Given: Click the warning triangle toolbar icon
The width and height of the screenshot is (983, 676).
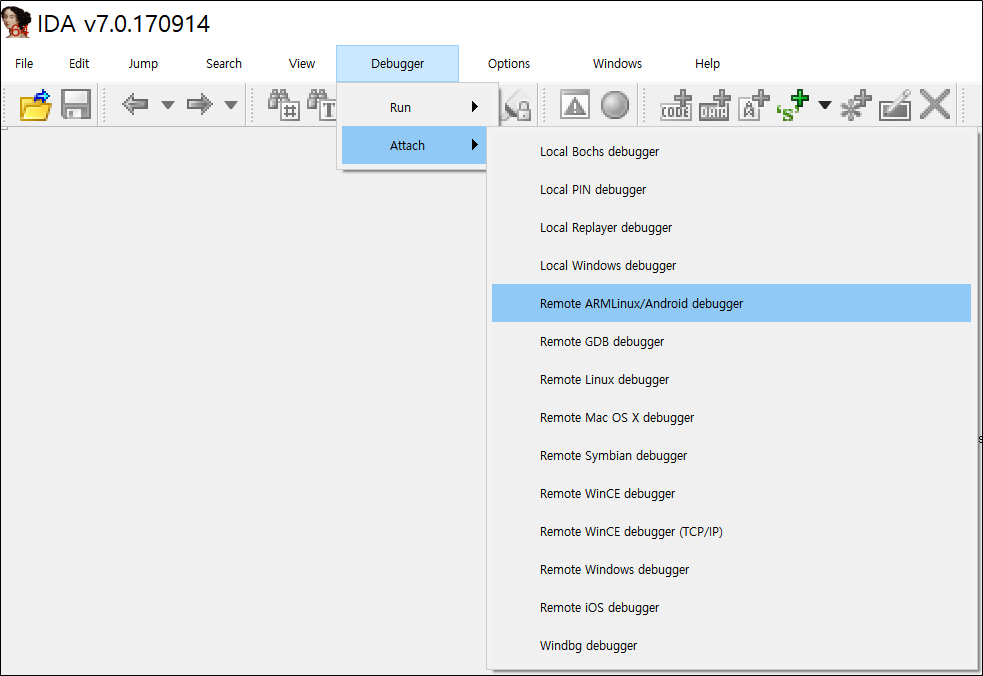Looking at the screenshot, I should tap(575, 105).
